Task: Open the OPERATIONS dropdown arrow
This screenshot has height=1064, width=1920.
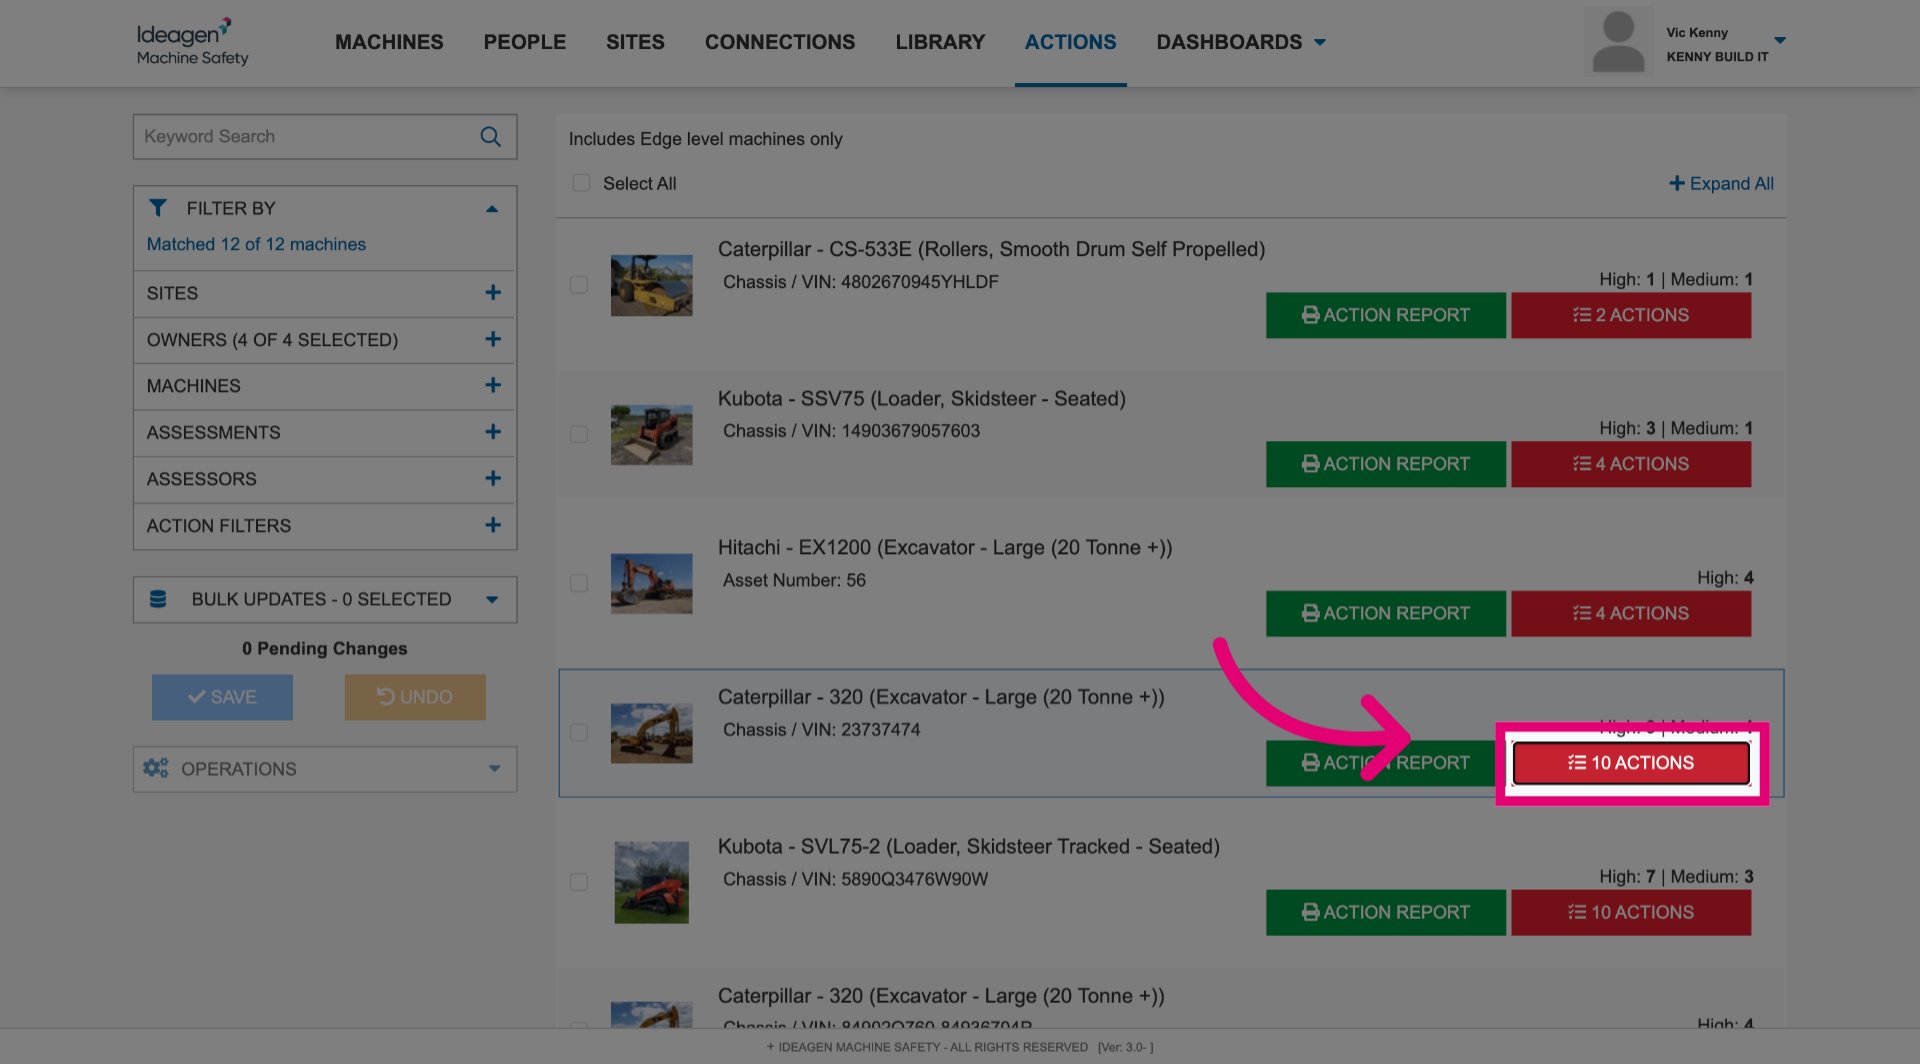Action: point(494,769)
